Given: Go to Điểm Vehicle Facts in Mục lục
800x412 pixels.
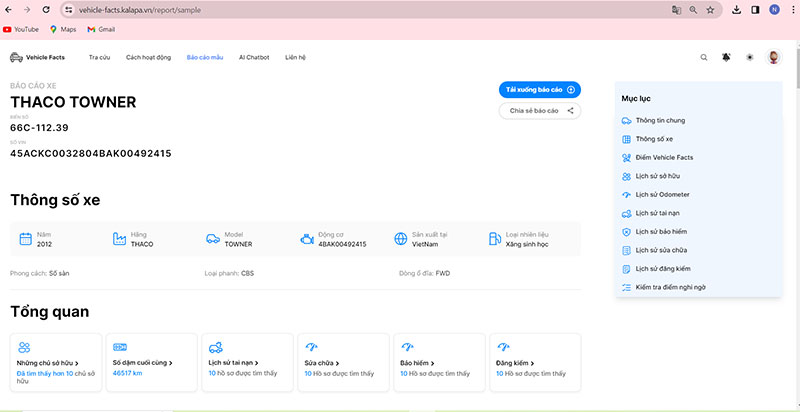Looking at the screenshot, I should [x=663, y=157].
